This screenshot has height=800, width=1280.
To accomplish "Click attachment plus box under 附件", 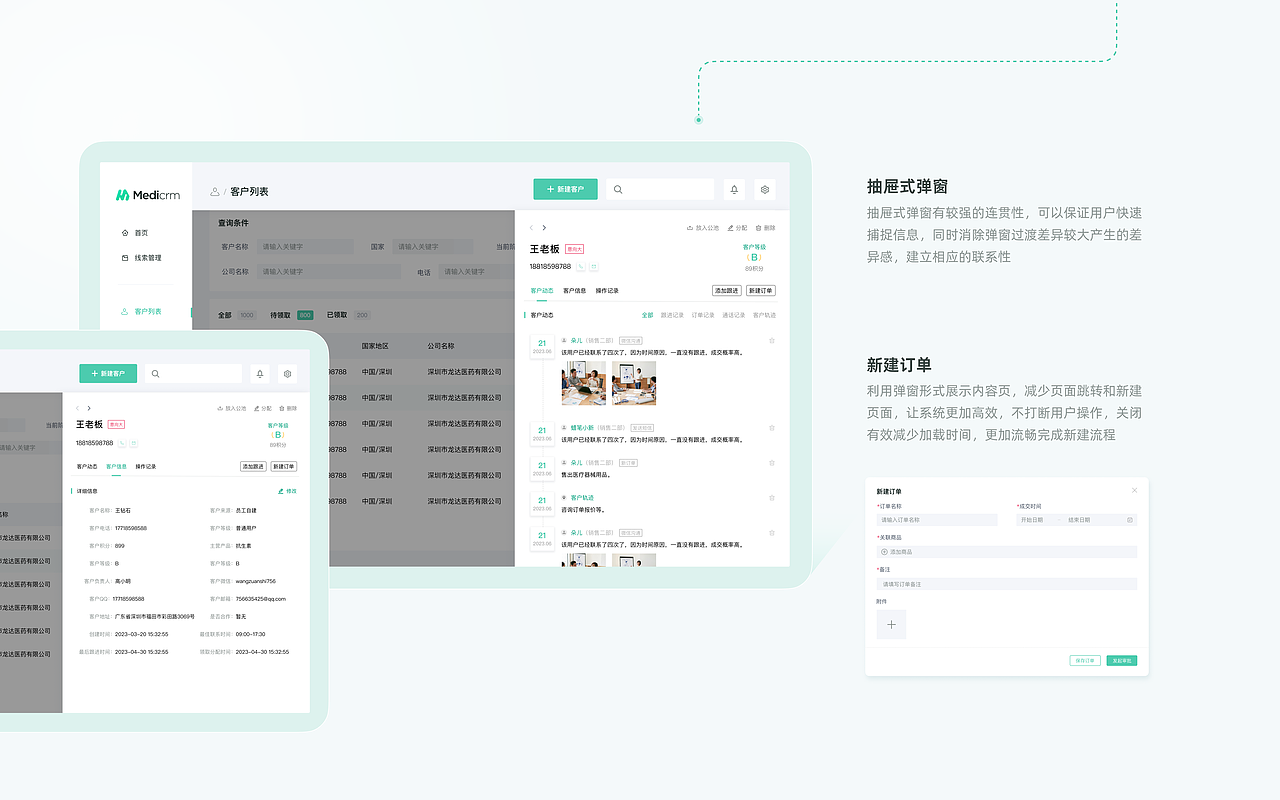I will coord(891,624).
